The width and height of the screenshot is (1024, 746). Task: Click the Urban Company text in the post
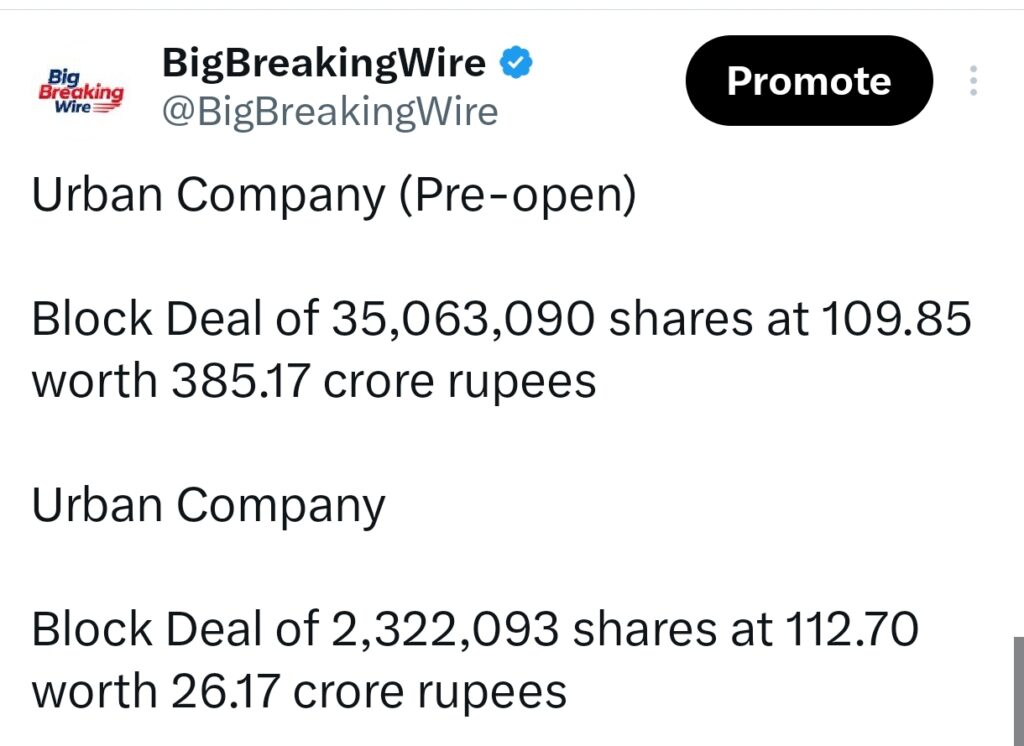207,505
